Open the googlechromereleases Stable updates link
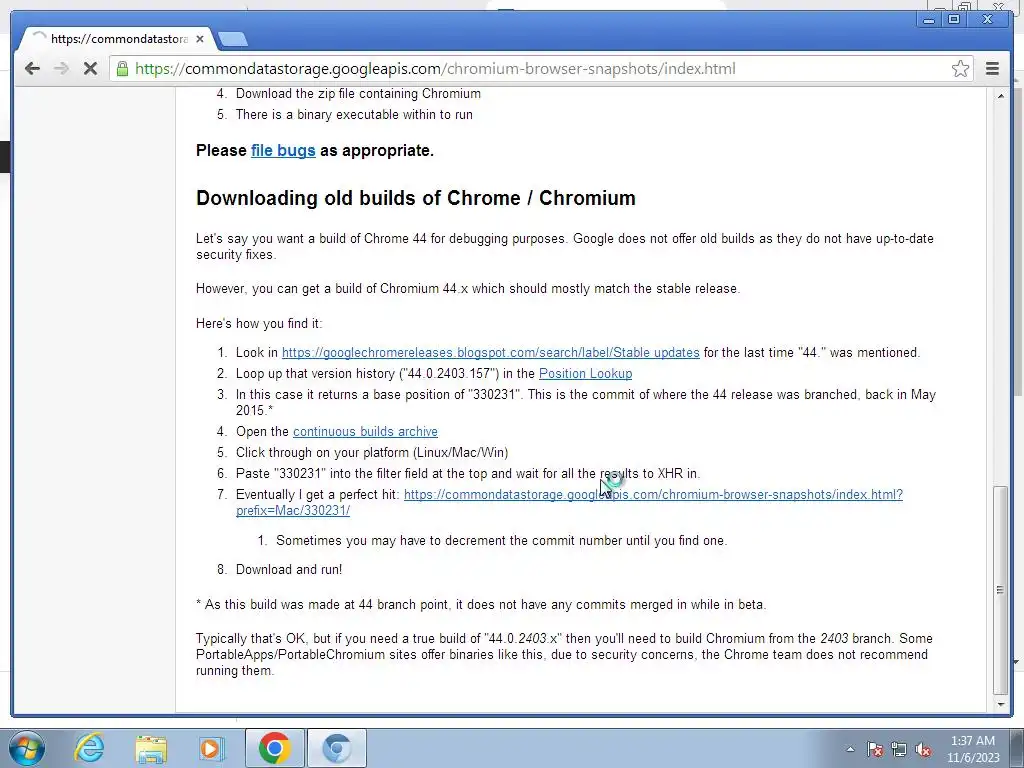 pos(490,353)
